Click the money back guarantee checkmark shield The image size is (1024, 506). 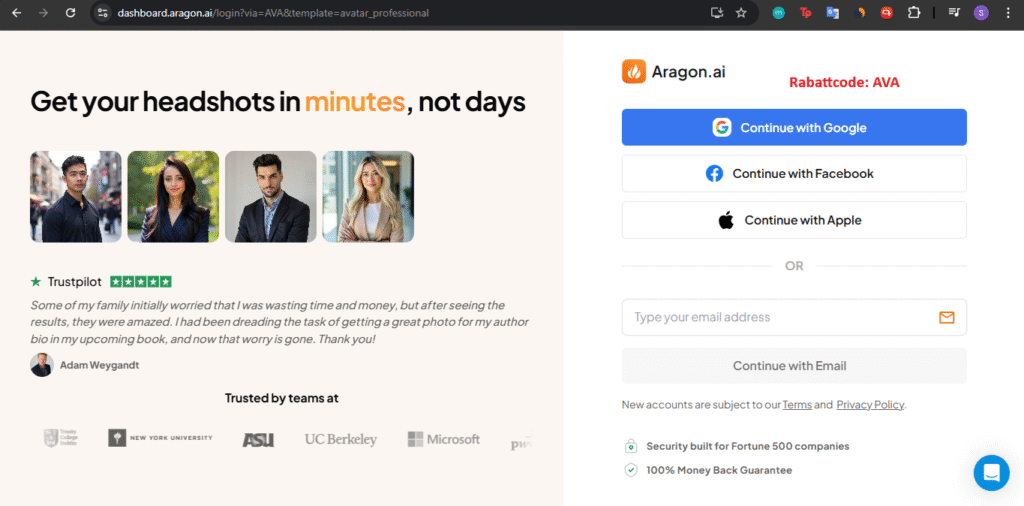pyautogui.click(x=630, y=470)
